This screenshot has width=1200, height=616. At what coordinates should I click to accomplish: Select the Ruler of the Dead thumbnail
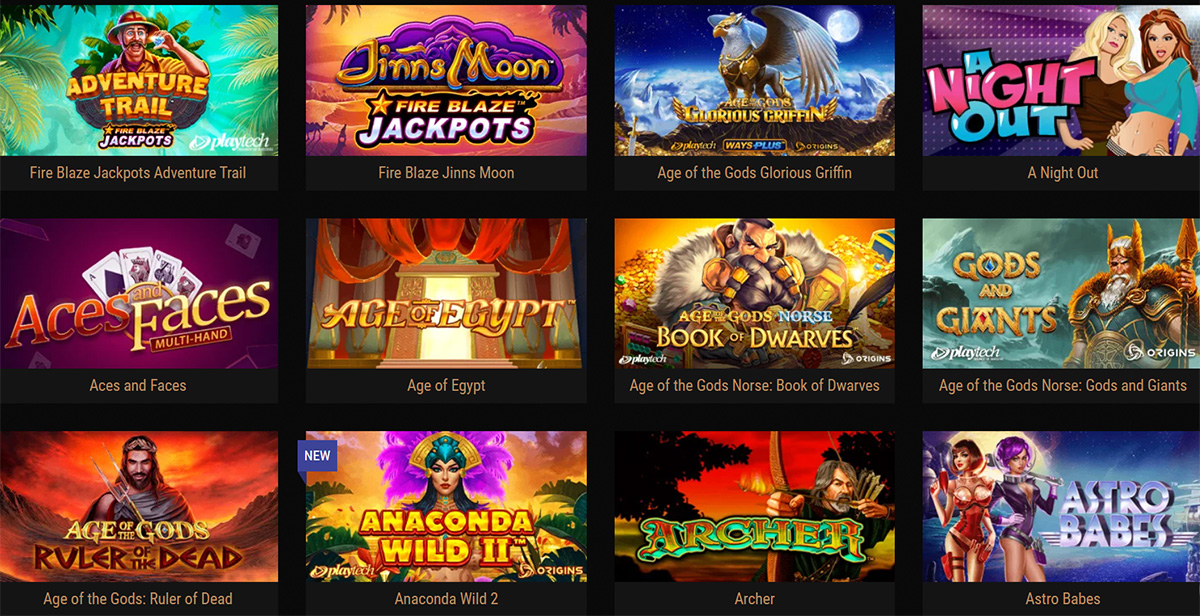coord(139,507)
